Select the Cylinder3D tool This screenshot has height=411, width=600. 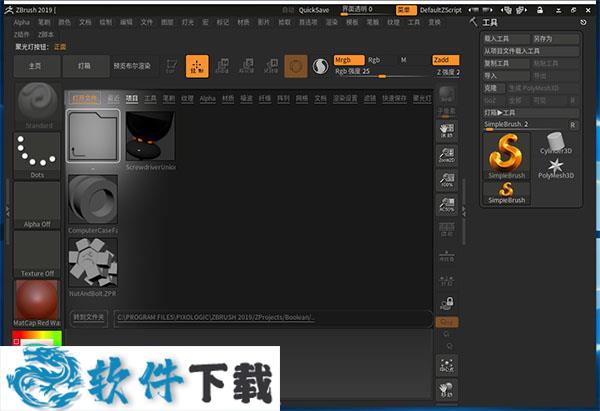(x=556, y=144)
